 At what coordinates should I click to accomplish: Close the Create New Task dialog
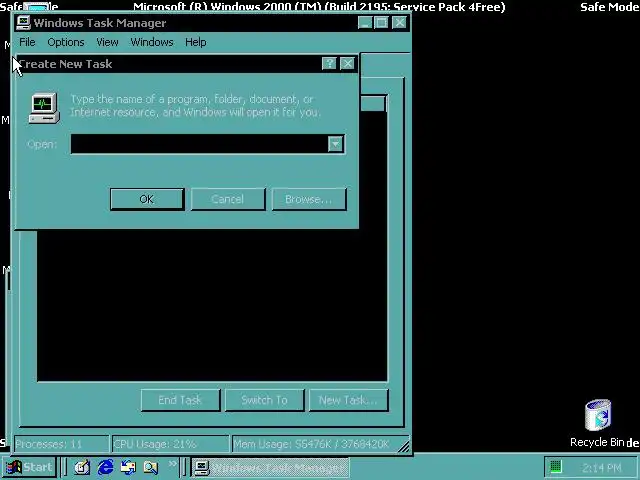pos(347,63)
